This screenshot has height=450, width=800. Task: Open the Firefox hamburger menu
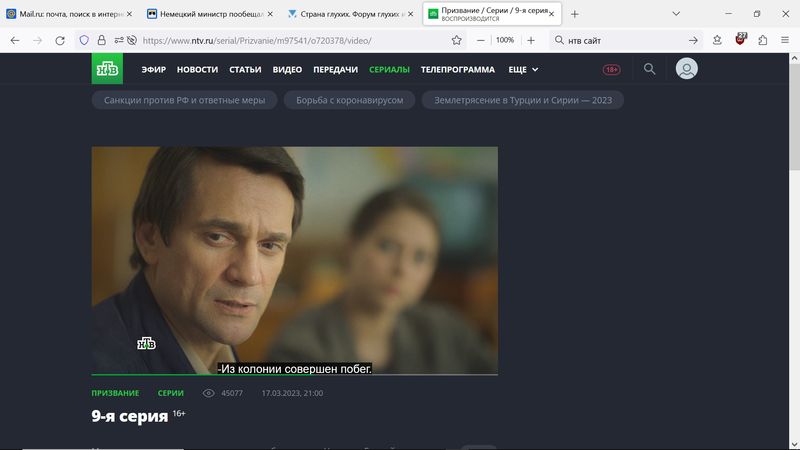(x=785, y=40)
